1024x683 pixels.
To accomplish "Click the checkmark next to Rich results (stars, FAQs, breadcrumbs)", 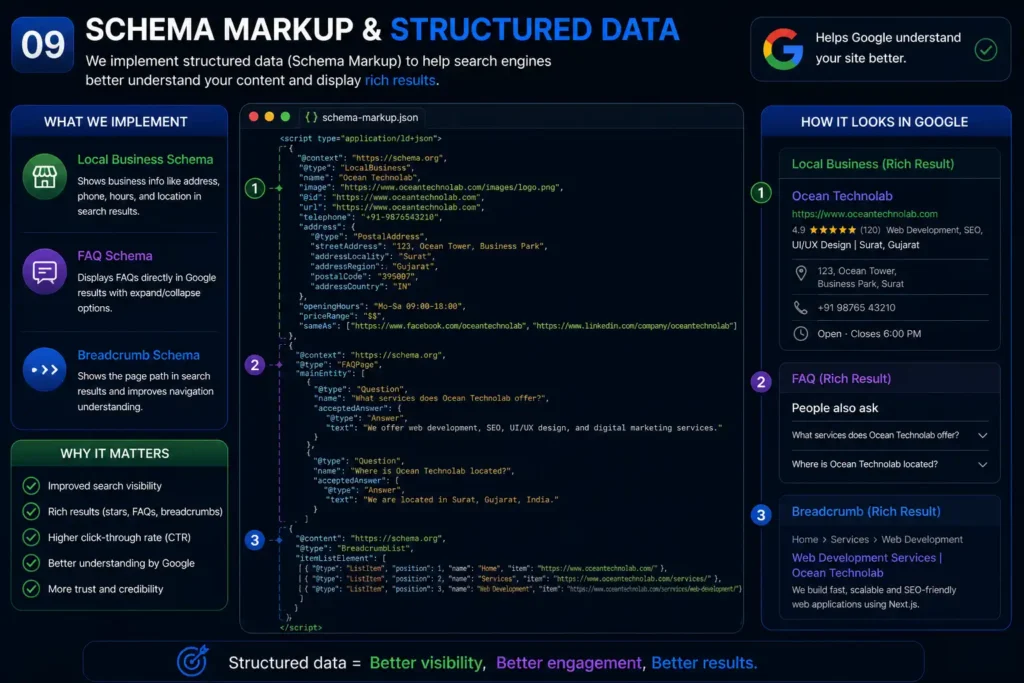I will (31, 511).
